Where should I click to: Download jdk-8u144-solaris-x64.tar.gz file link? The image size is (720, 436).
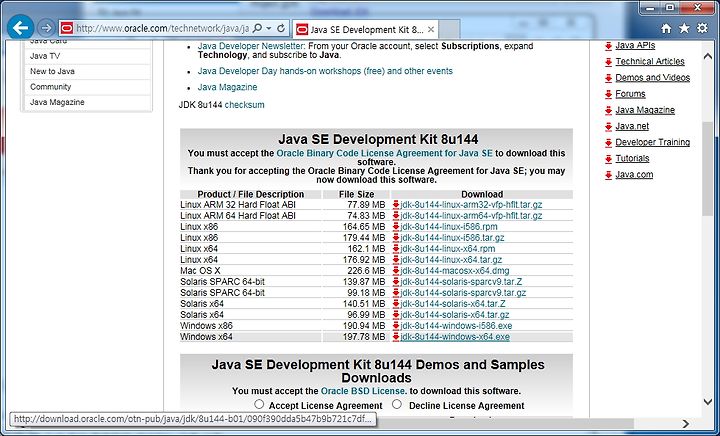tap(455, 315)
